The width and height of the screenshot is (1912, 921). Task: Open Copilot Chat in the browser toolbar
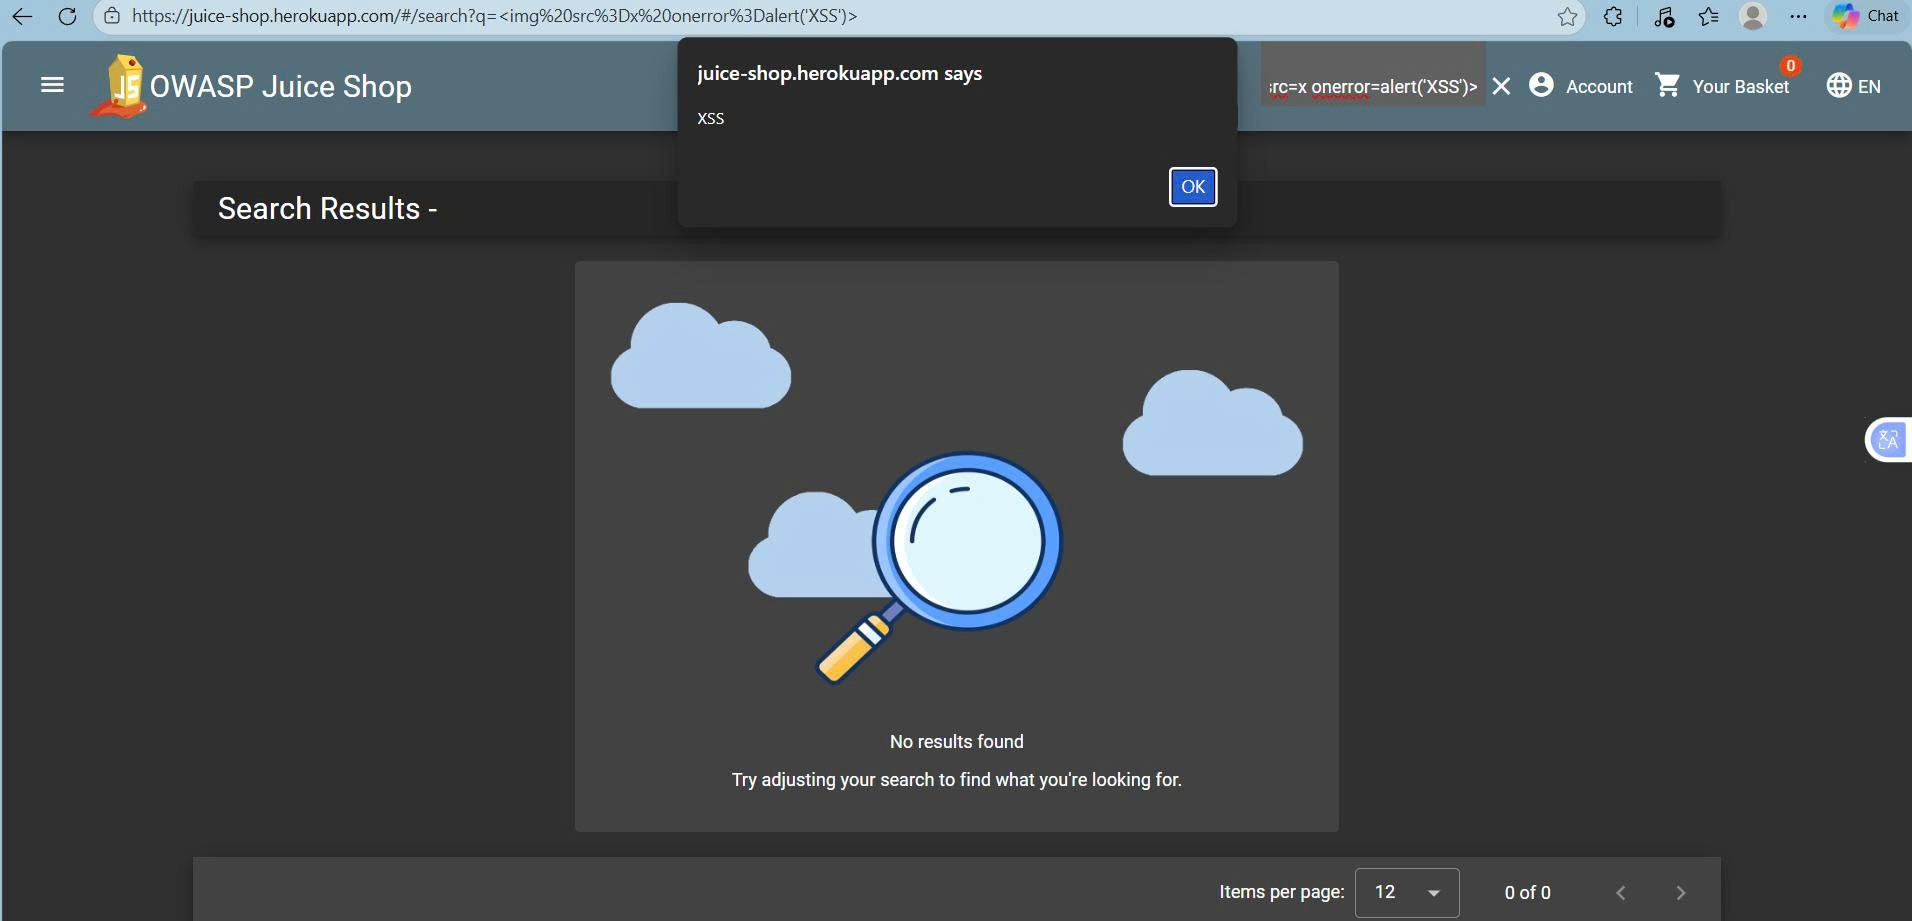click(x=1866, y=16)
